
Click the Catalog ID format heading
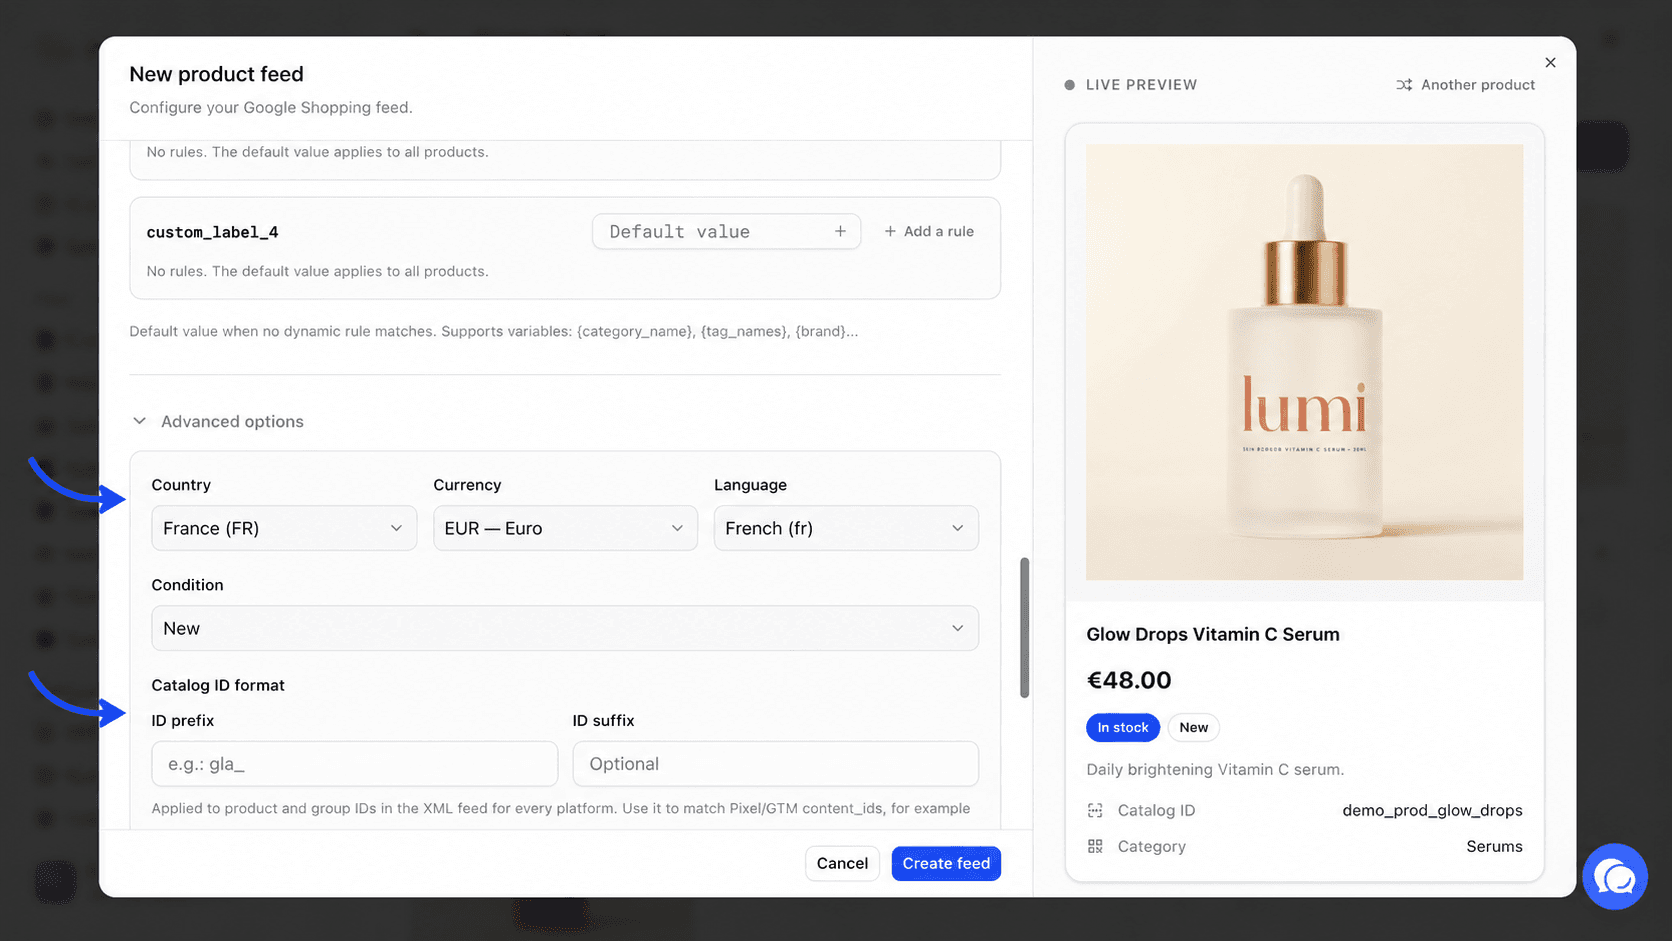(x=218, y=685)
